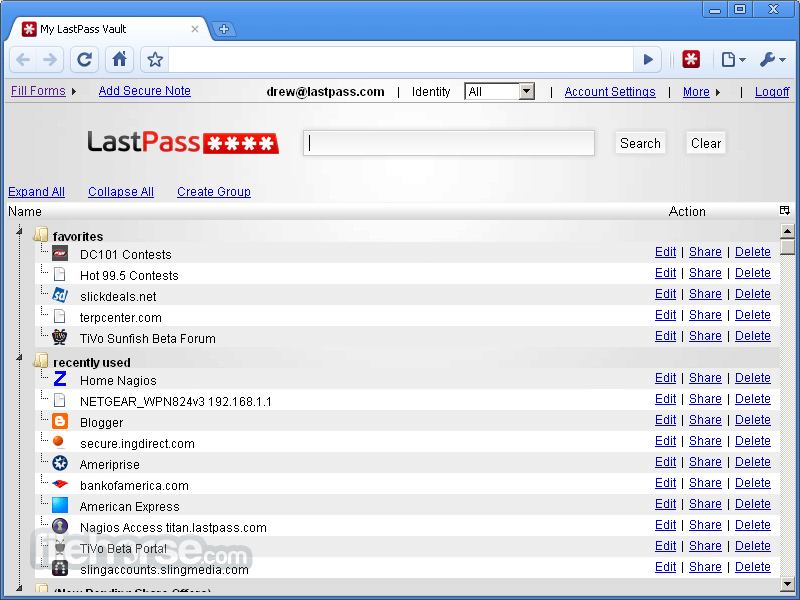Viewport: 800px width, 600px height.
Task: Edit the terpcenter.com entry
Action: [665, 315]
